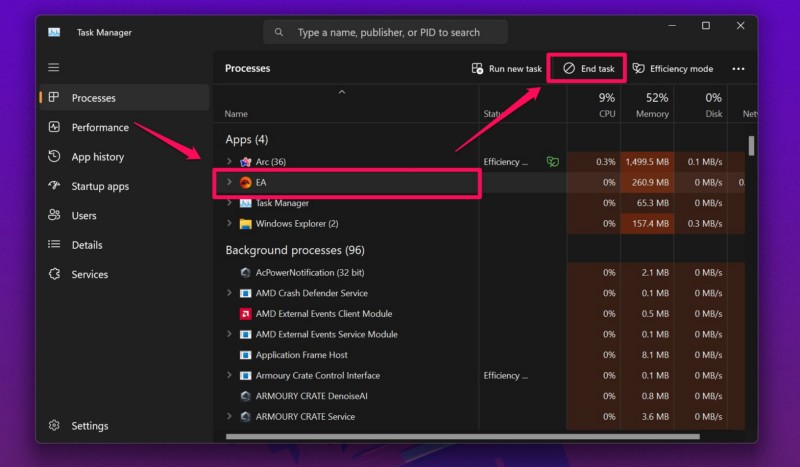Sort processes by the Memory column
The width and height of the screenshot is (800, 467).
point(651,105)
